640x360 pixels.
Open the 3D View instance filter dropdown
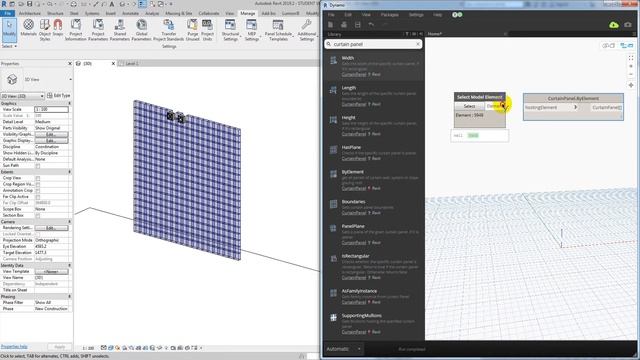22,96
